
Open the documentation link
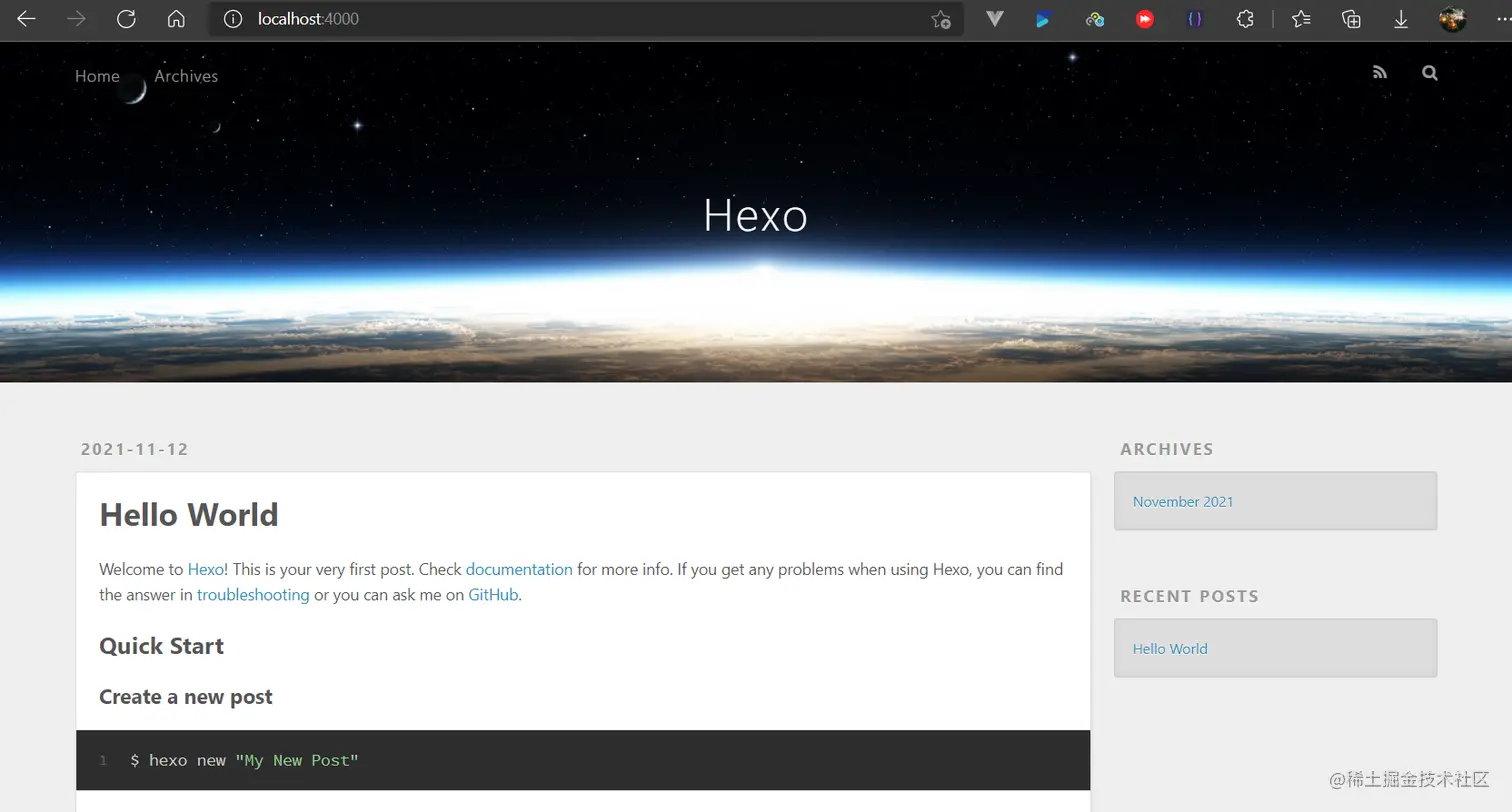tap(519, 569)
